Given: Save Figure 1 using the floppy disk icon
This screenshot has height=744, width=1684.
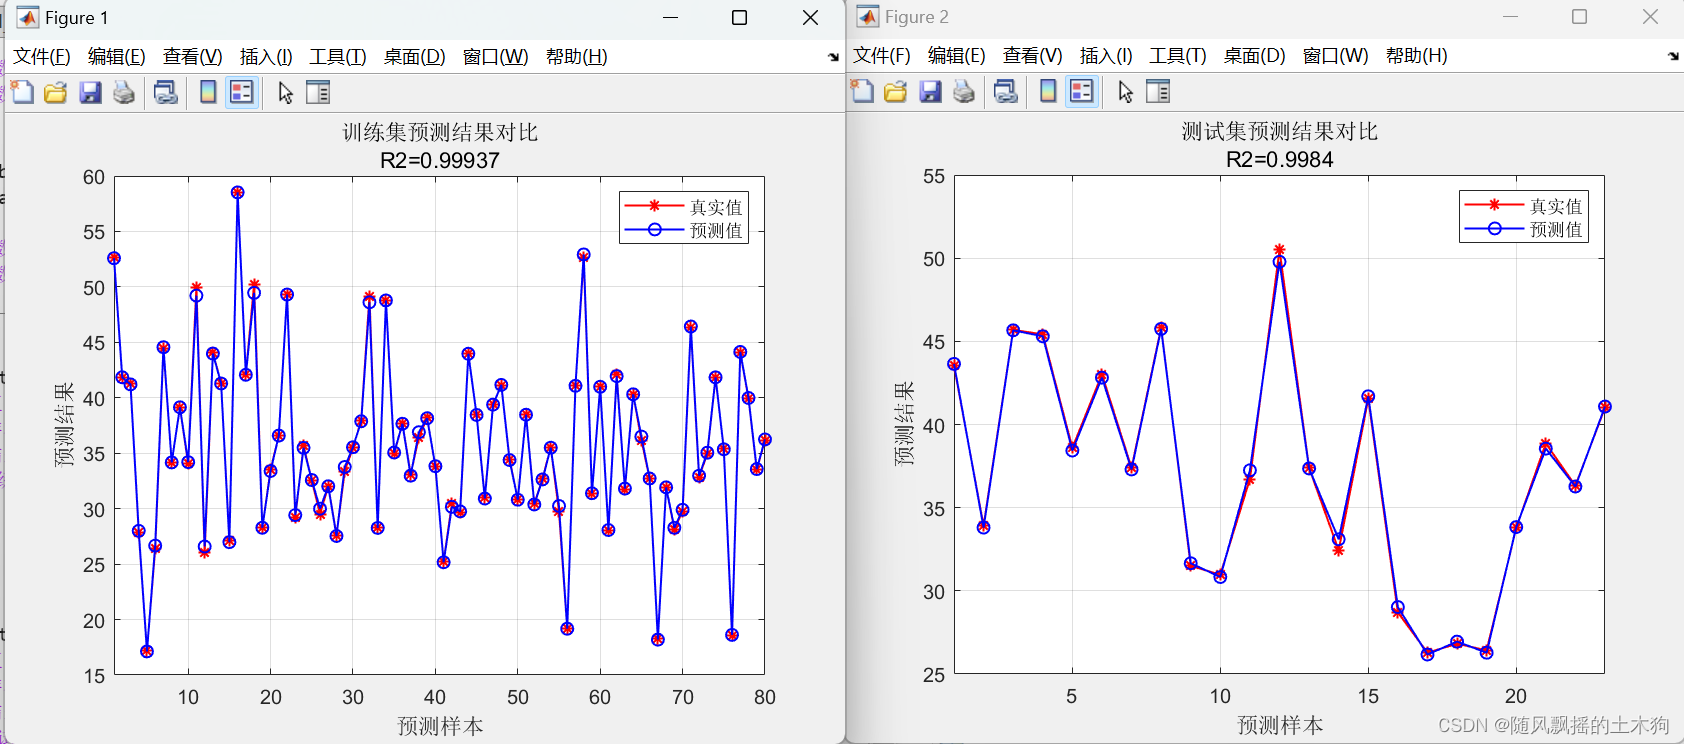Looking at the screenshot, I should [90, 93].
